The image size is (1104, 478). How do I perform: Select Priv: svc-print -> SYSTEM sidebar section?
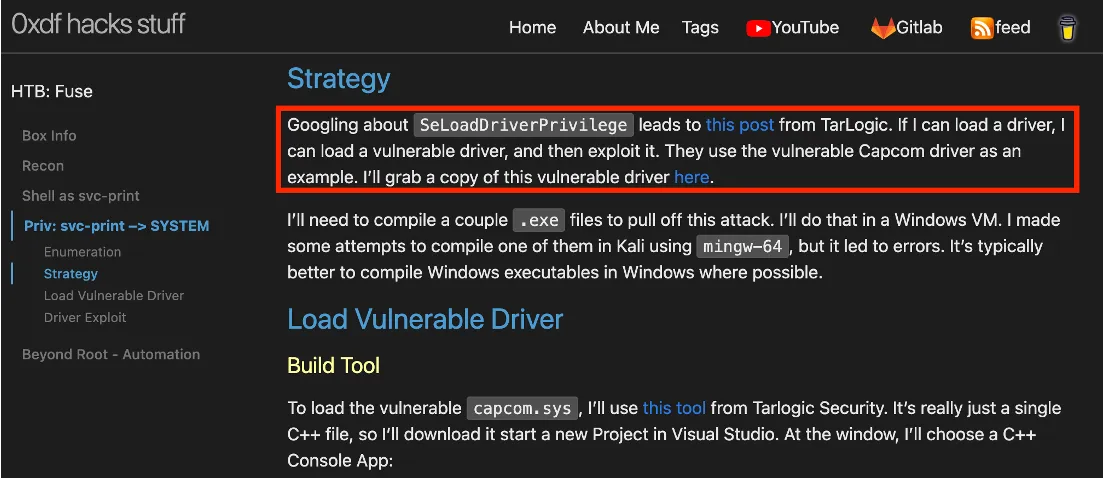(116, 226)
